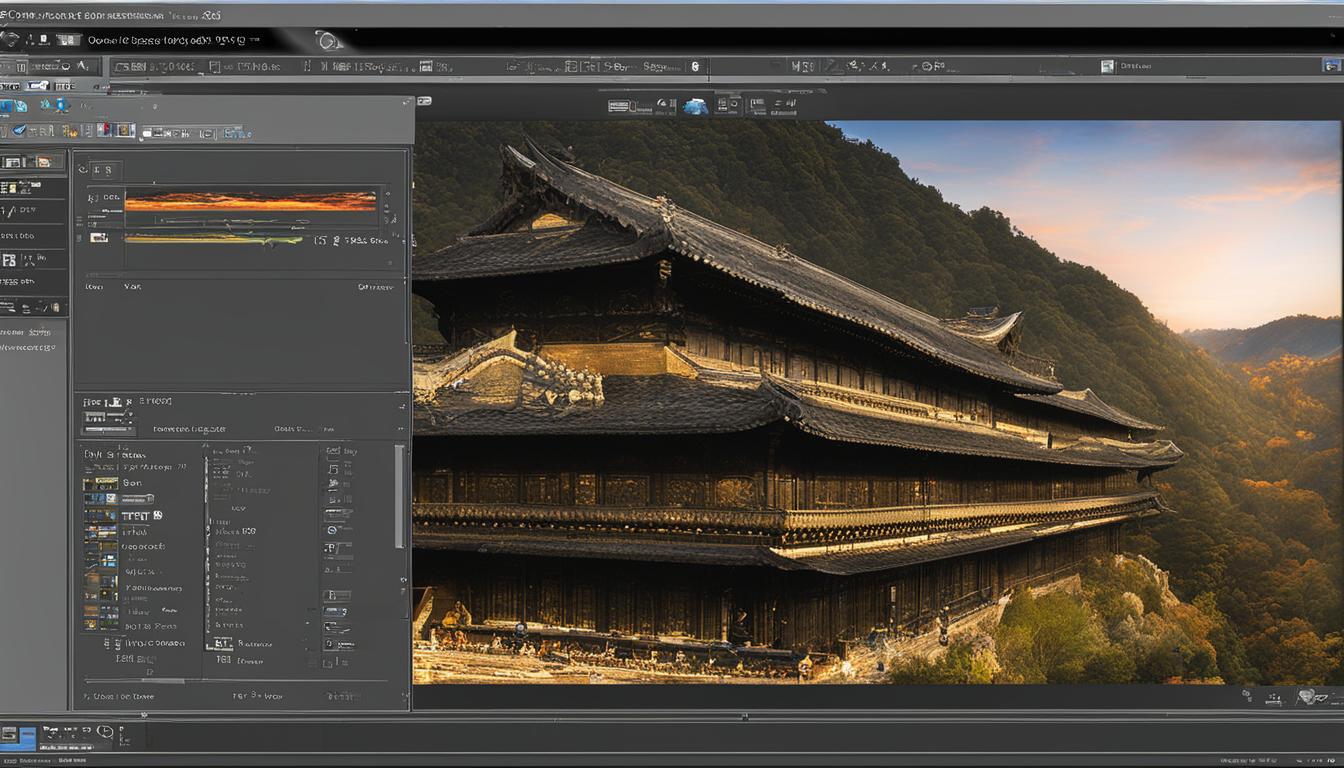Viewport: 1344px width, 768px height.
Task: Toggle the checkbox beside the histogram preview
Action: pos(100,238)
